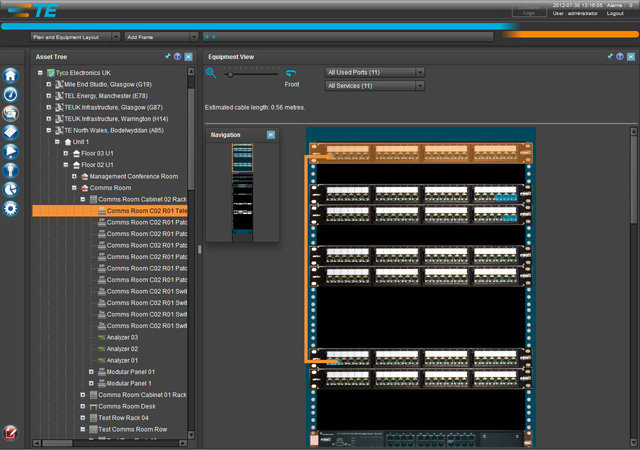
Task: Open the settings gear sidebar icon
Action: 11,208
